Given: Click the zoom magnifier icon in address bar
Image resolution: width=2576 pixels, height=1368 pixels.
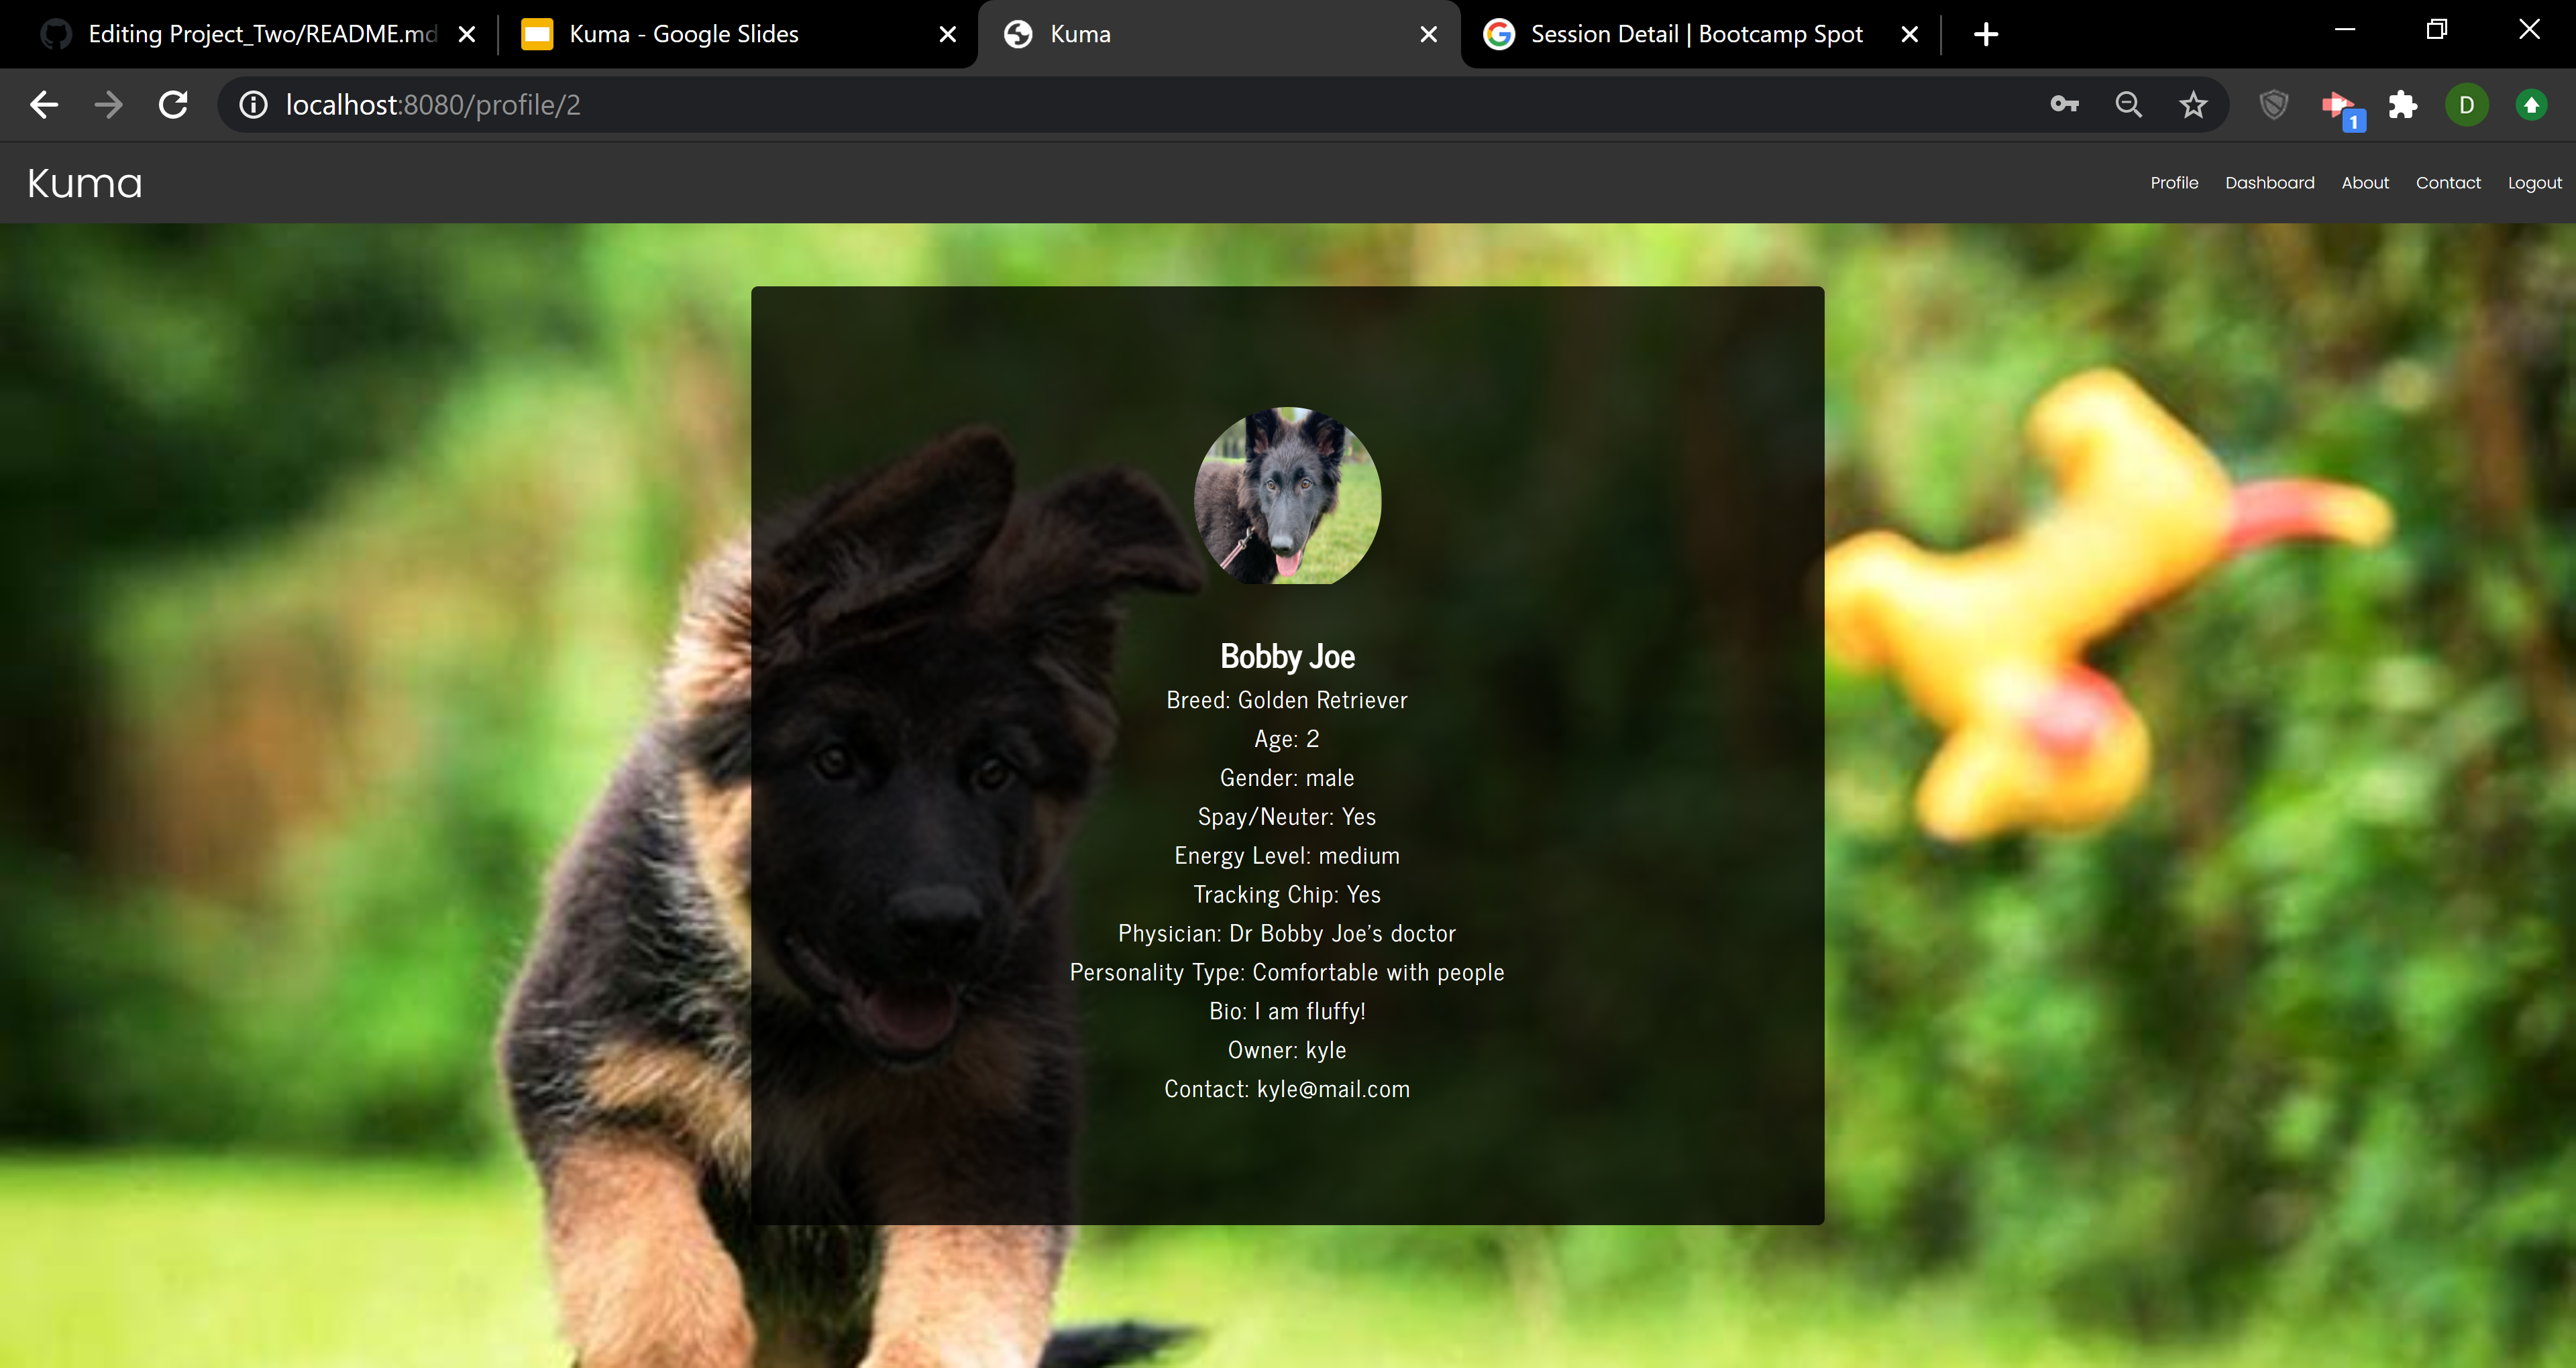Looking at the screenshot, I should [2129, 105].
